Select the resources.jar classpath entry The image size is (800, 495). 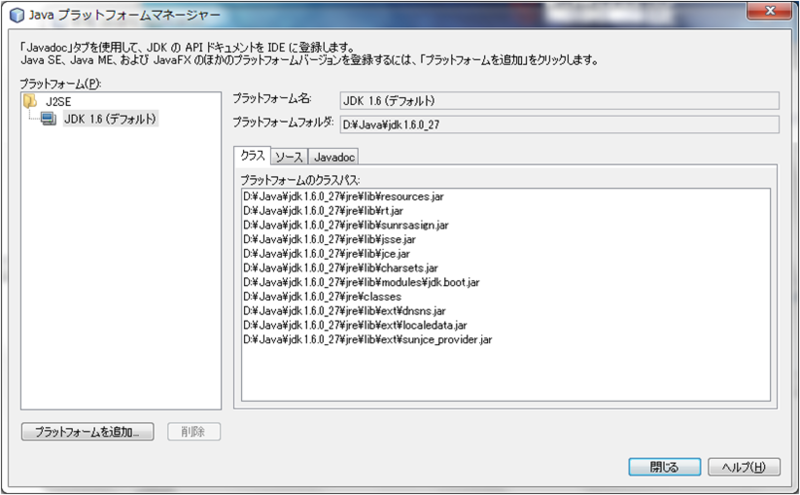point(343,196)
